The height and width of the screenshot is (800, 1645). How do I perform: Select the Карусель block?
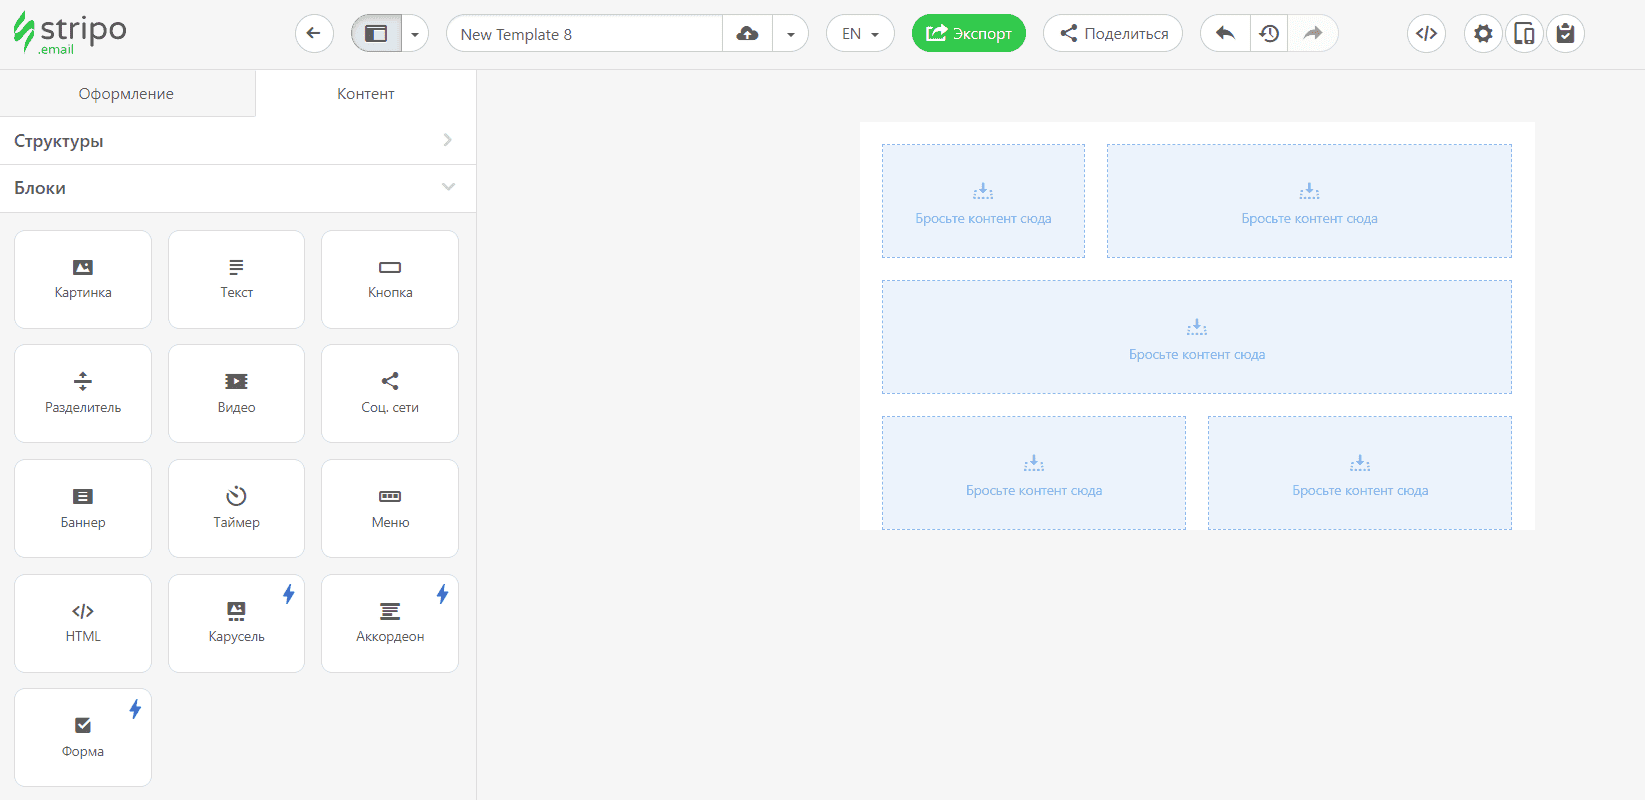click(236, 623)
